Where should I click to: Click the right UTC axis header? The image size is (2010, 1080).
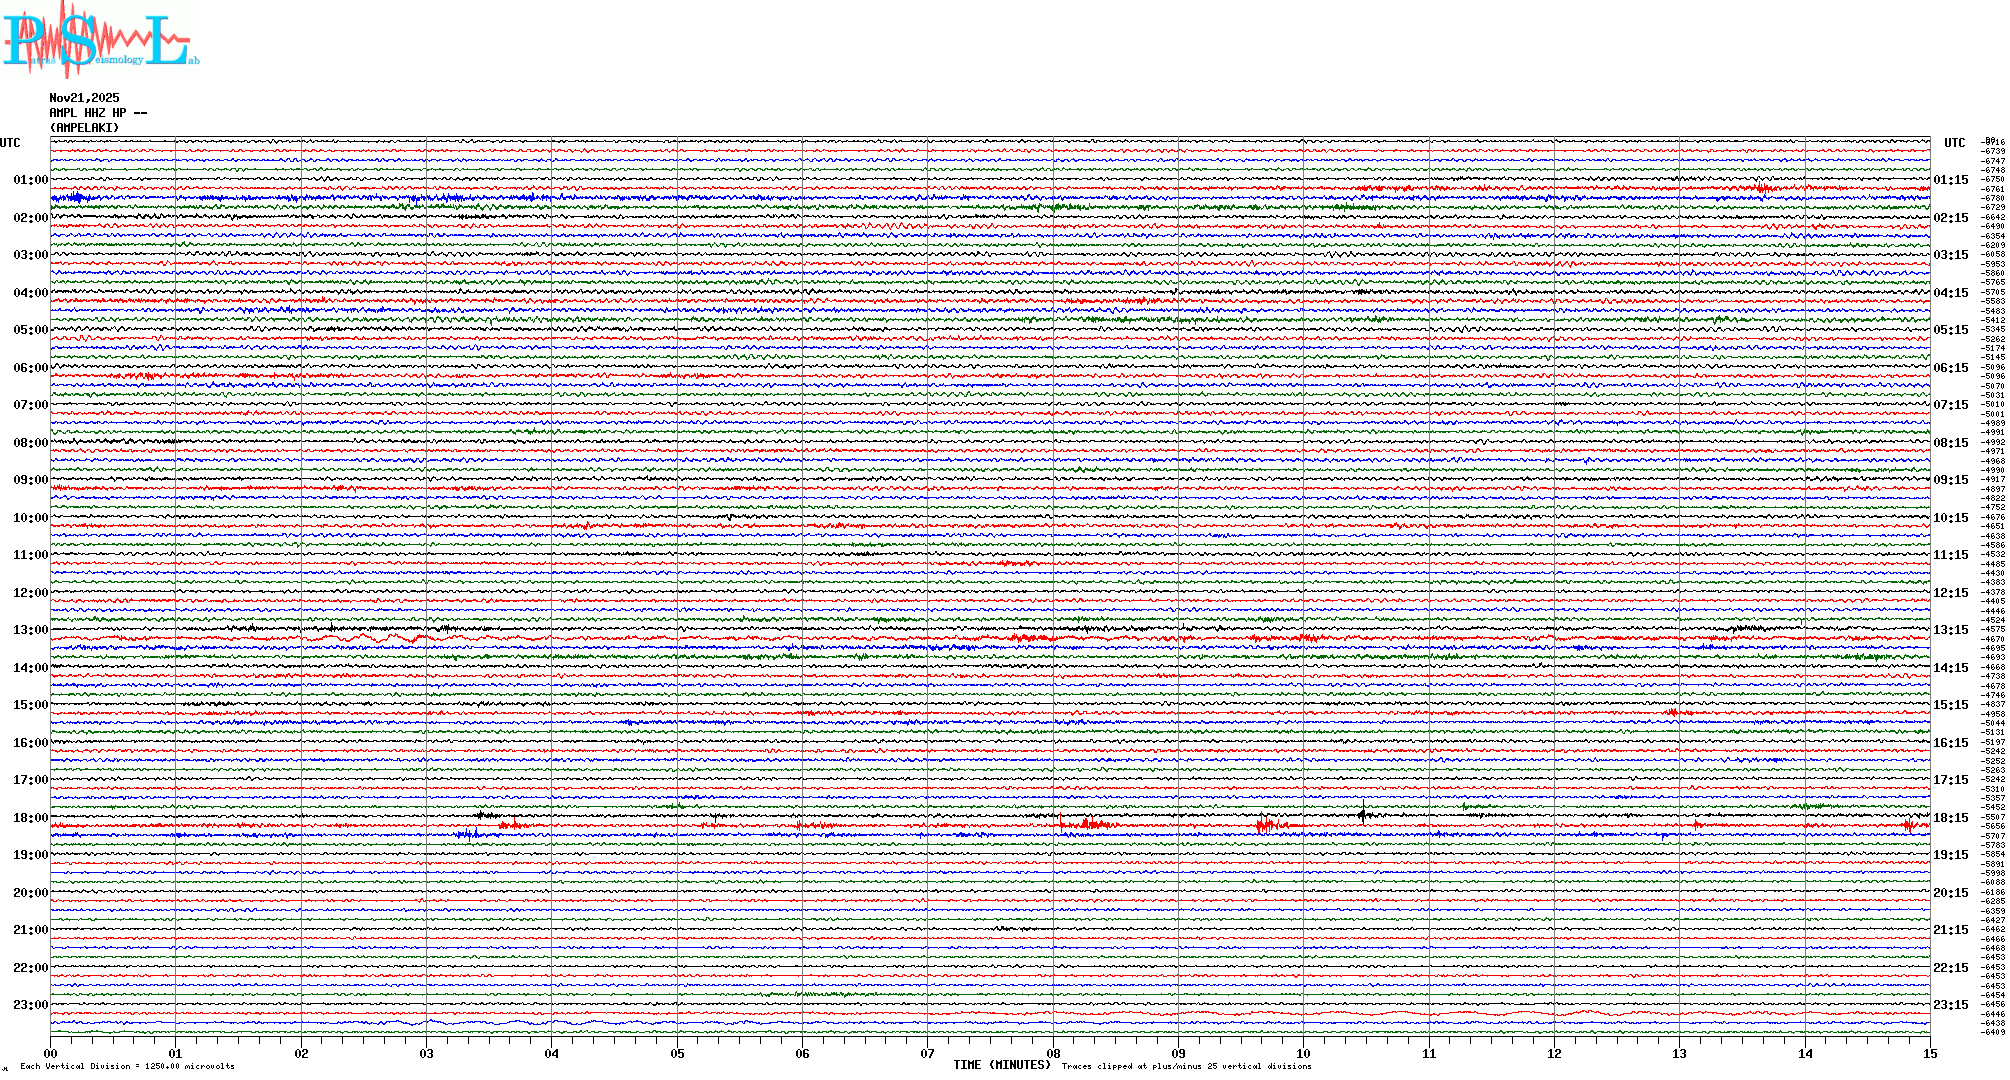pyautogui.click(x=1954, y=143)
